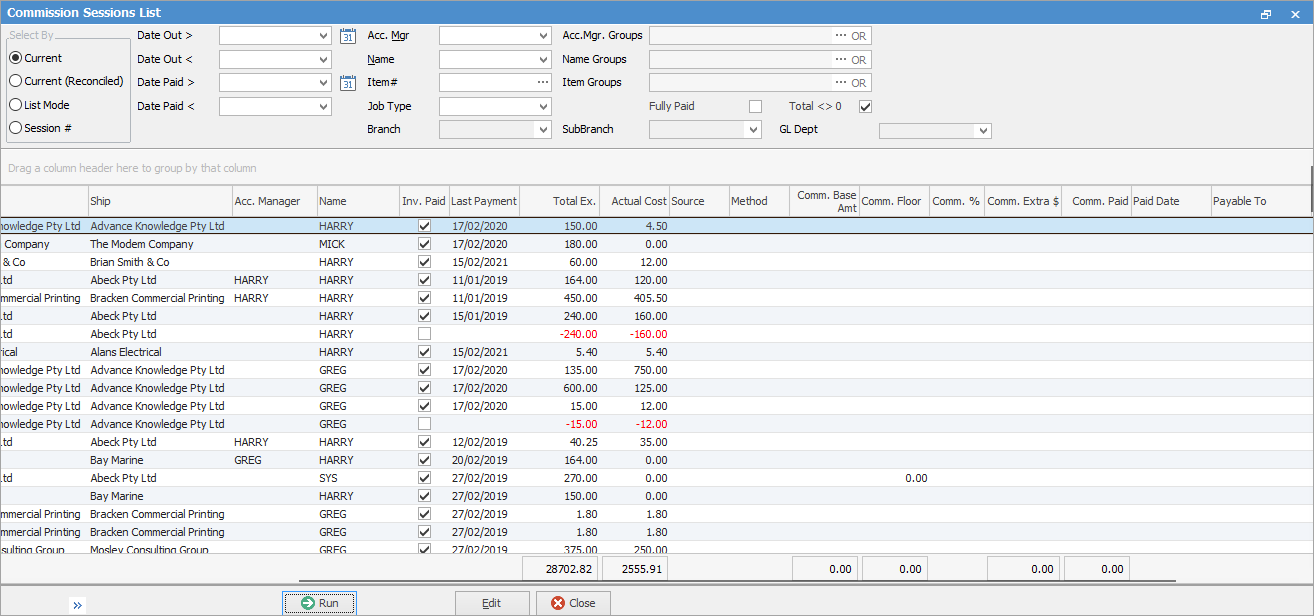Uncheck the Total <> 0 checkbox
The height and width of the screenshot is (616, 1314).
click(866, 106)
